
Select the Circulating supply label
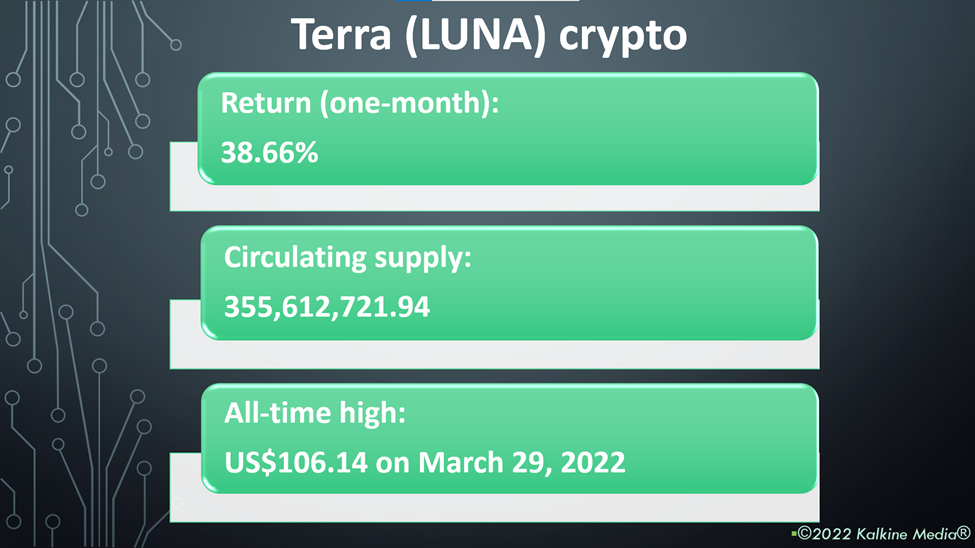coord(348,258)
